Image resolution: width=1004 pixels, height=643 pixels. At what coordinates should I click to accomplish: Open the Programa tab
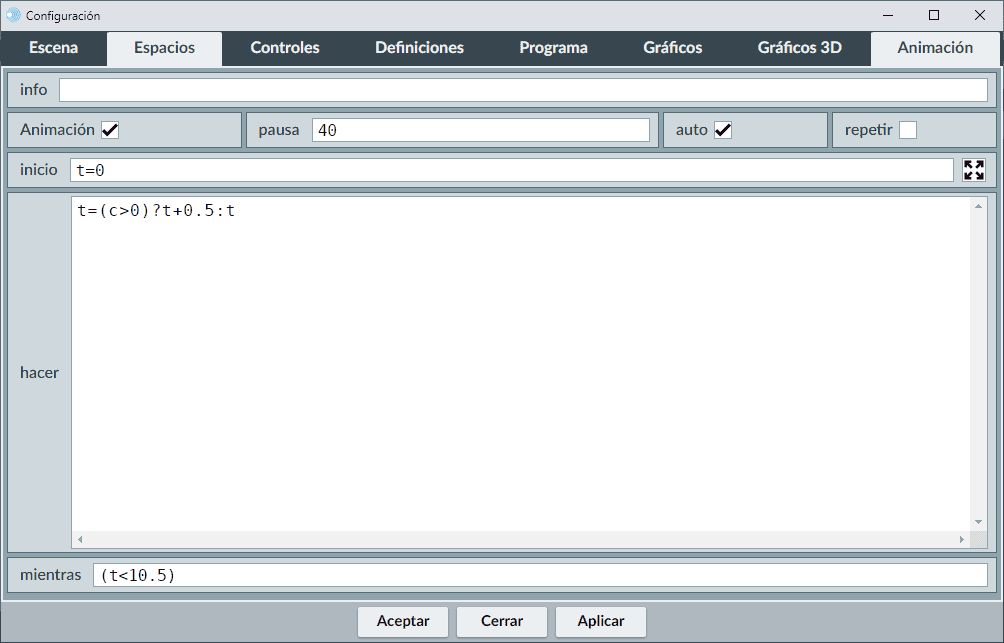(x=553, y=48)
